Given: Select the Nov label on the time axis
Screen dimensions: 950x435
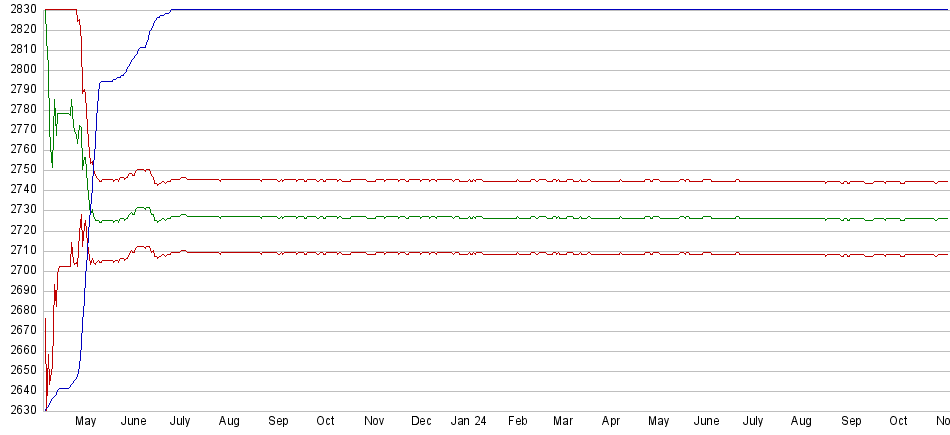Looking at the screenshot, I should tap(374, 422).
